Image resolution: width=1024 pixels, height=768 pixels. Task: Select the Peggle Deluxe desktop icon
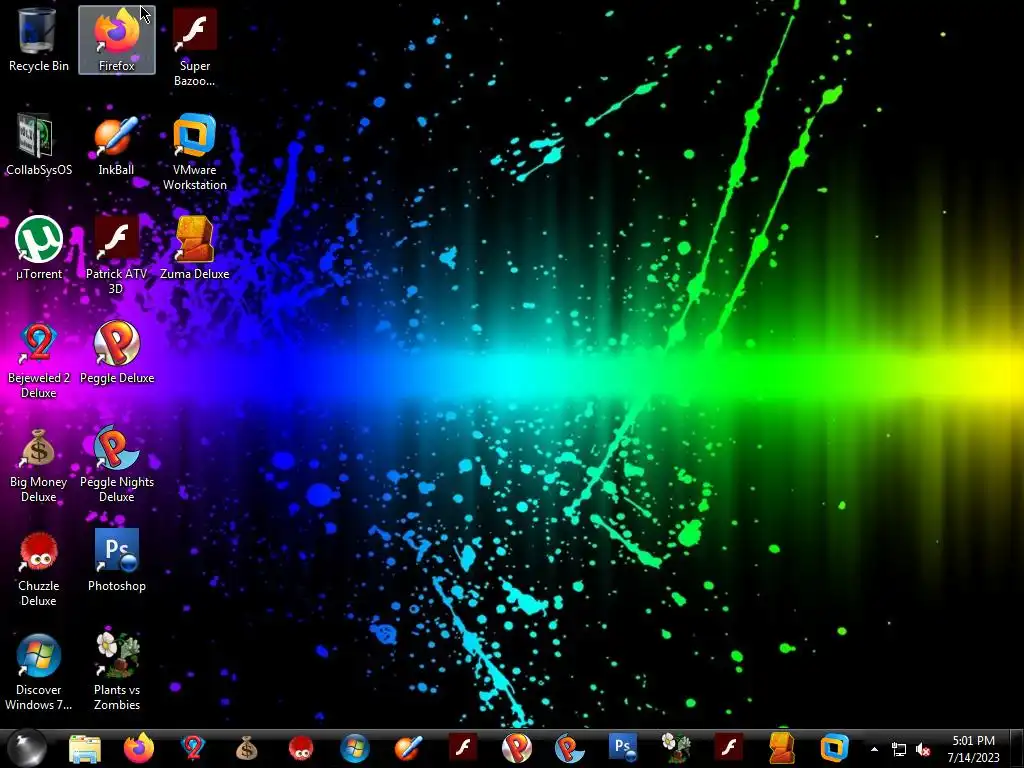pyautogui.click(x=116, y=353)
